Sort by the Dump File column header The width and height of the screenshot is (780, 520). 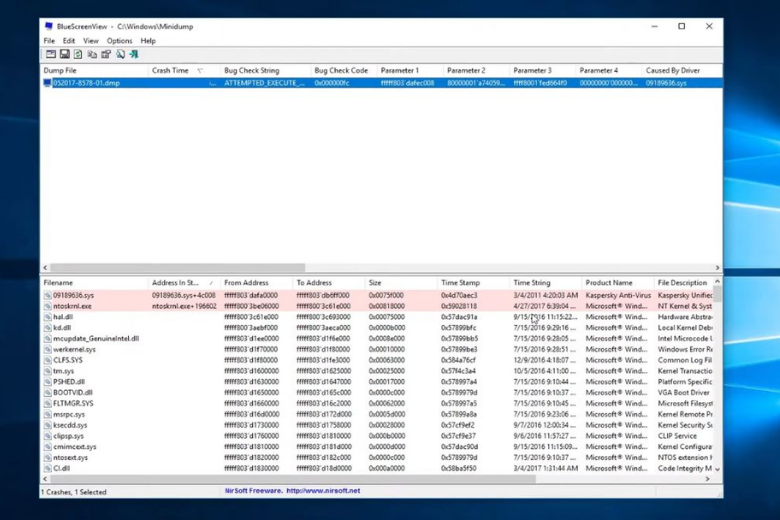coord(94,71)
